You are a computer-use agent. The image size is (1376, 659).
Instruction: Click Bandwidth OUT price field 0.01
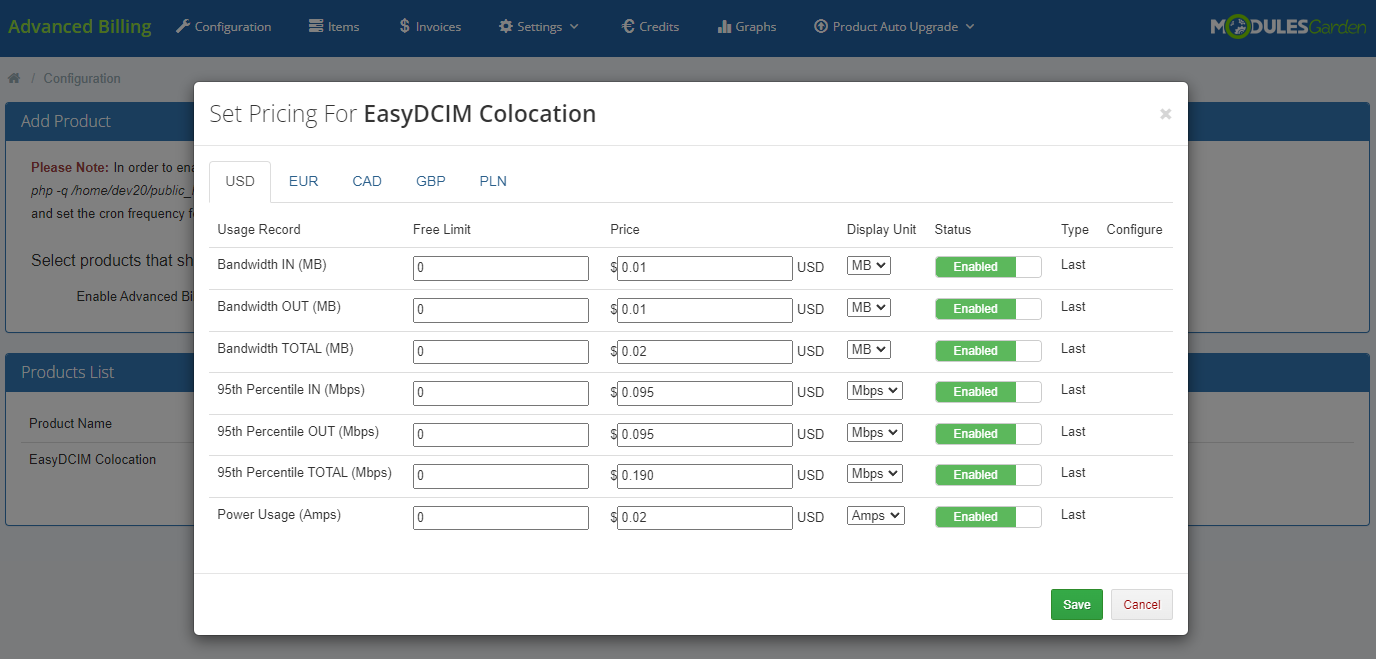pos(705,310)
